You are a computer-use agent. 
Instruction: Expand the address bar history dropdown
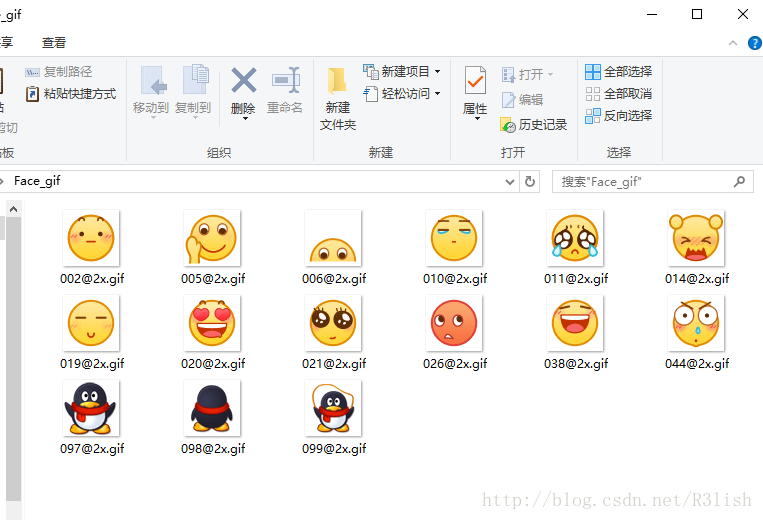[509, 182]
